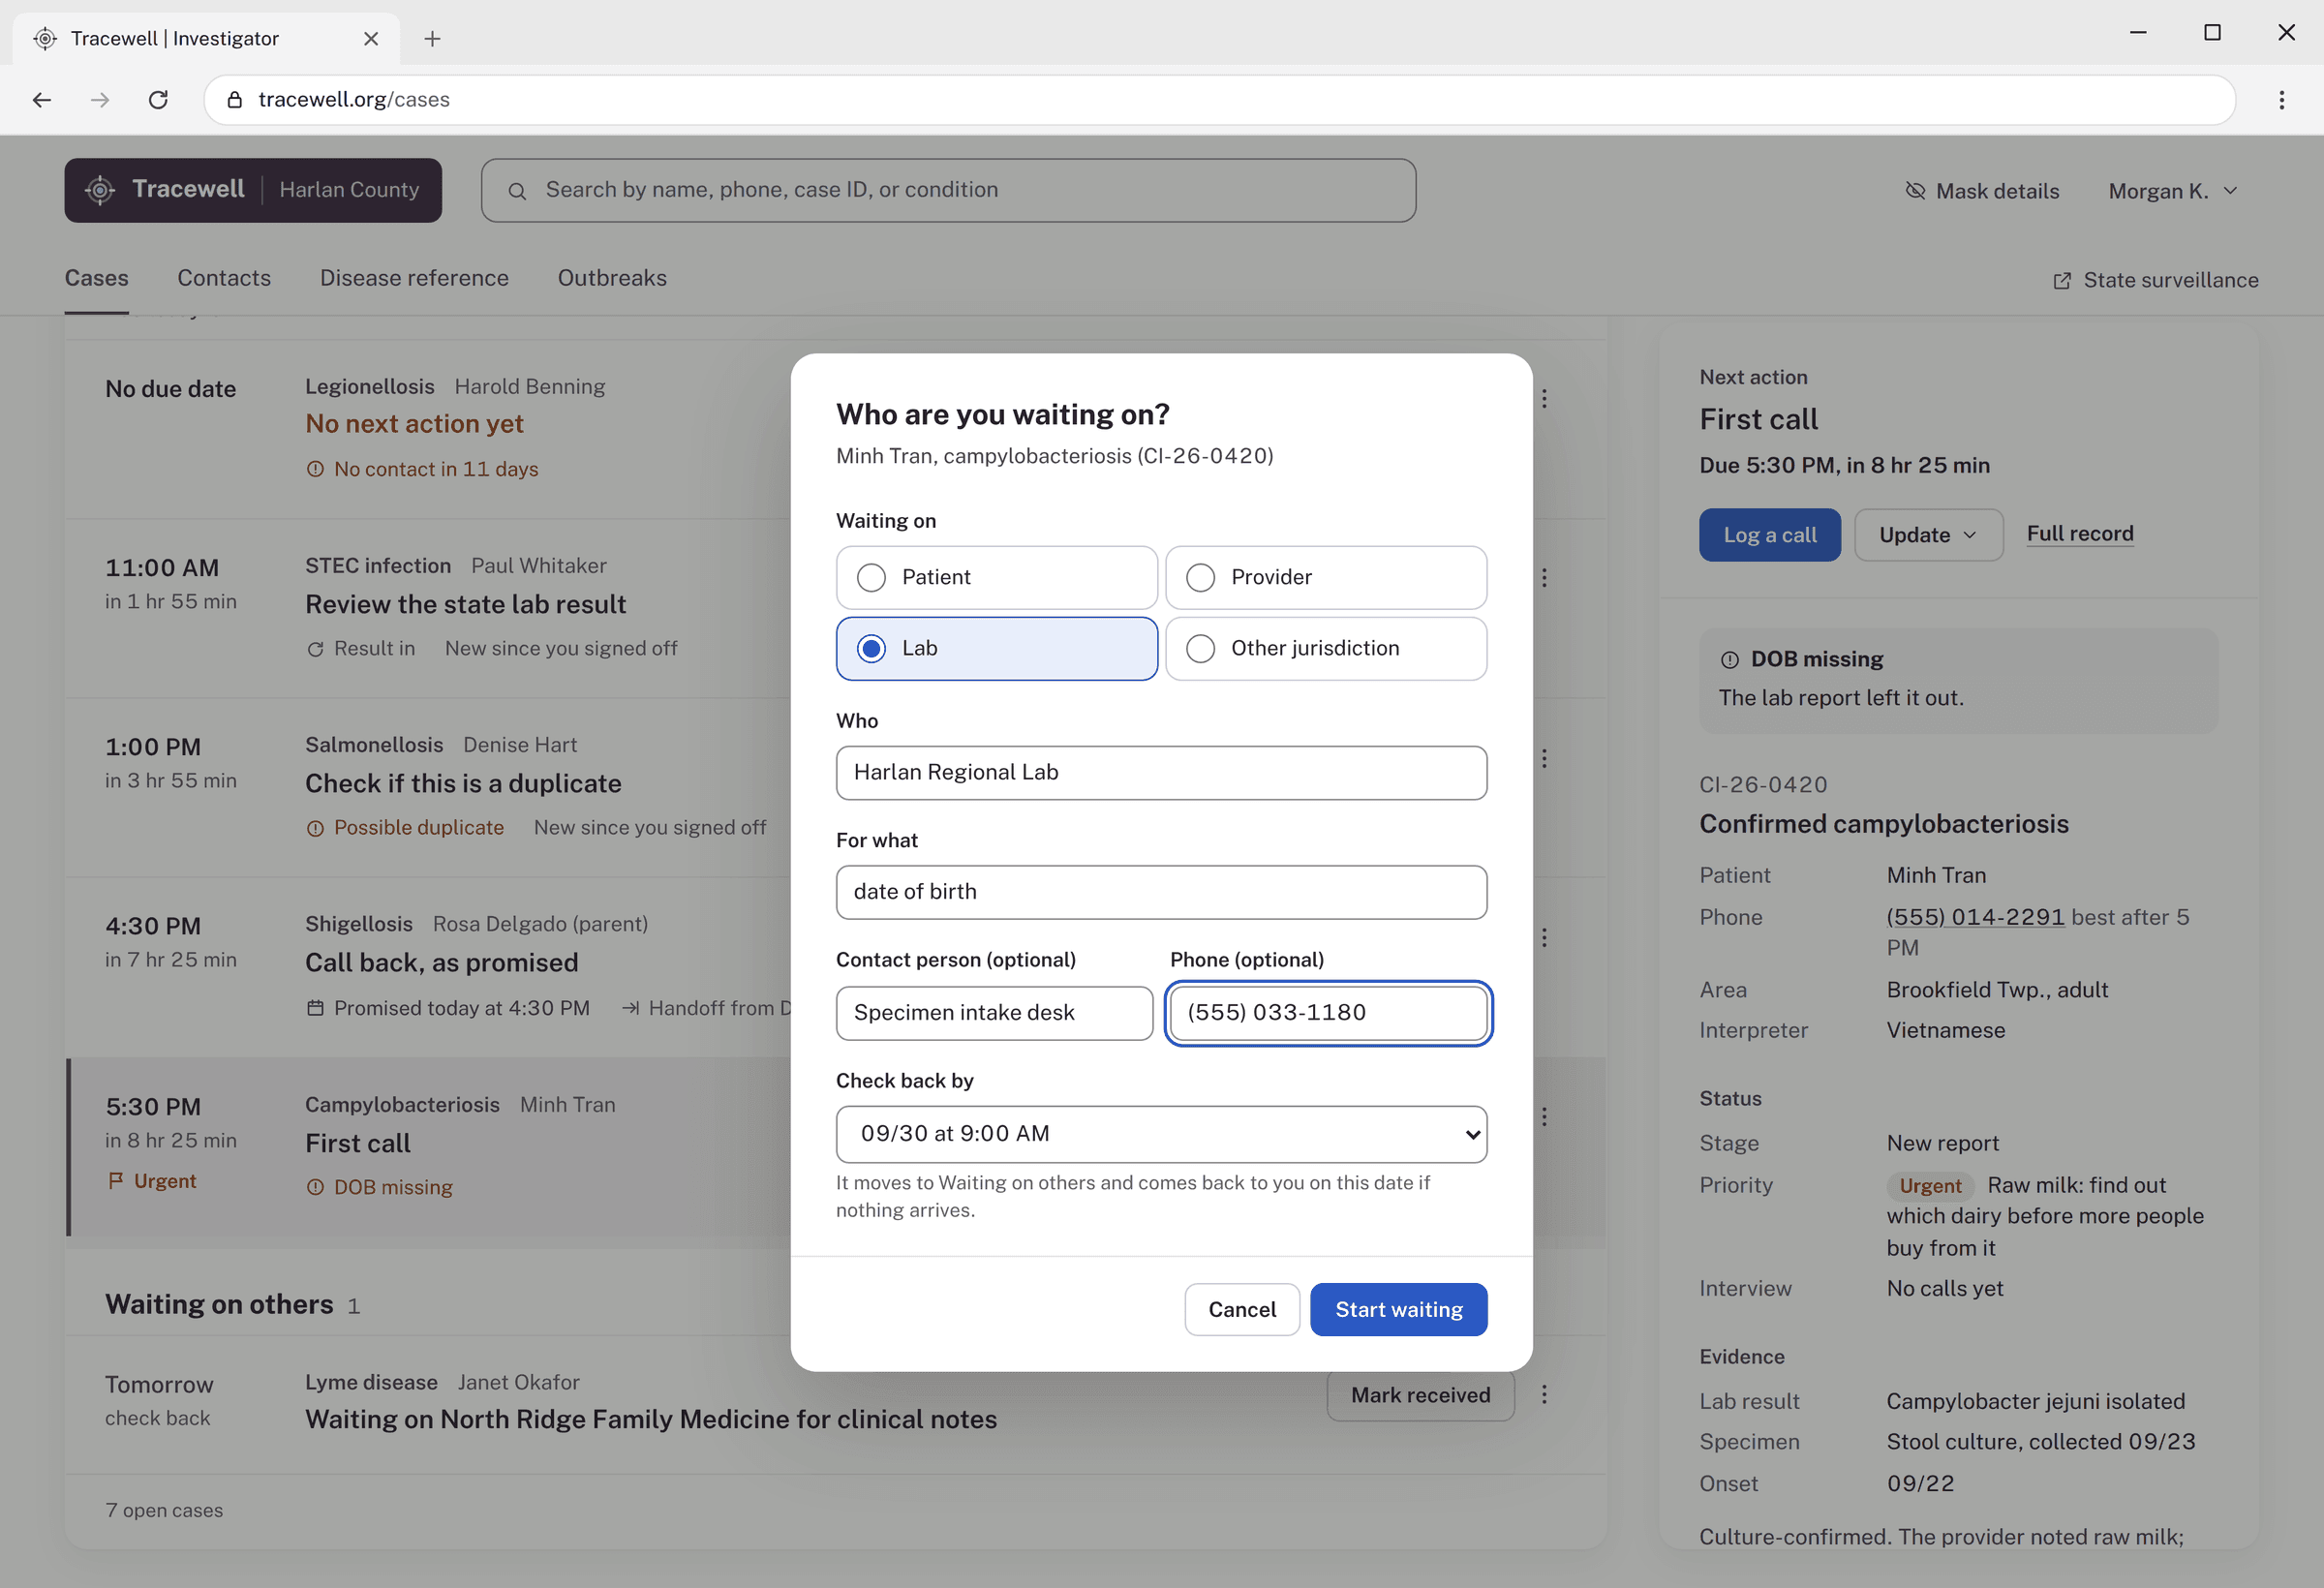The width and height of the screenshot is (2324, 1588).
Task: Switch to the Outbreaks tab
Action: pos(612,278)
